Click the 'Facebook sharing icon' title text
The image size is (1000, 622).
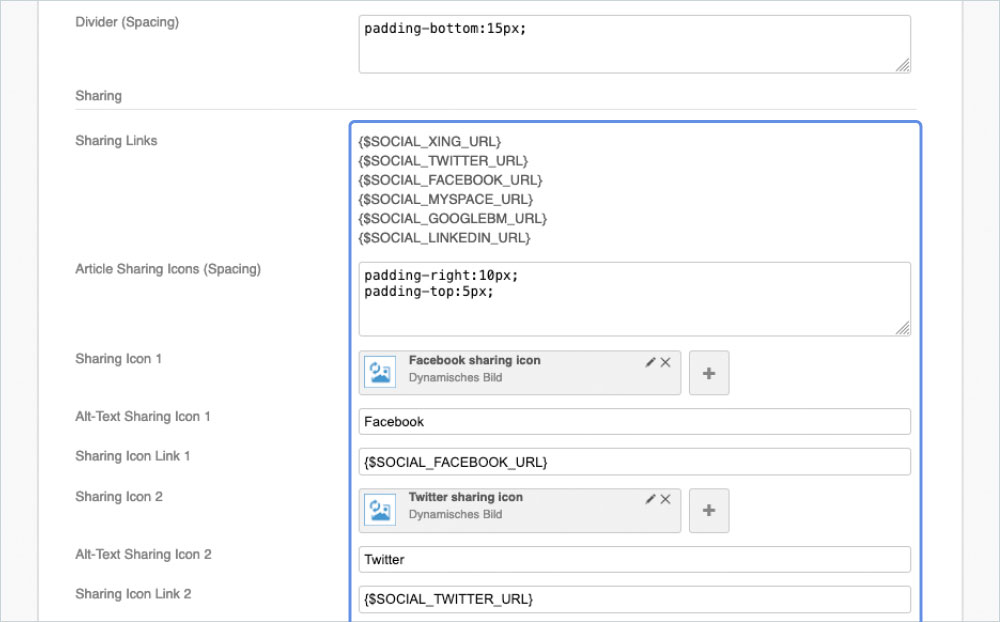tap(474, 360)
